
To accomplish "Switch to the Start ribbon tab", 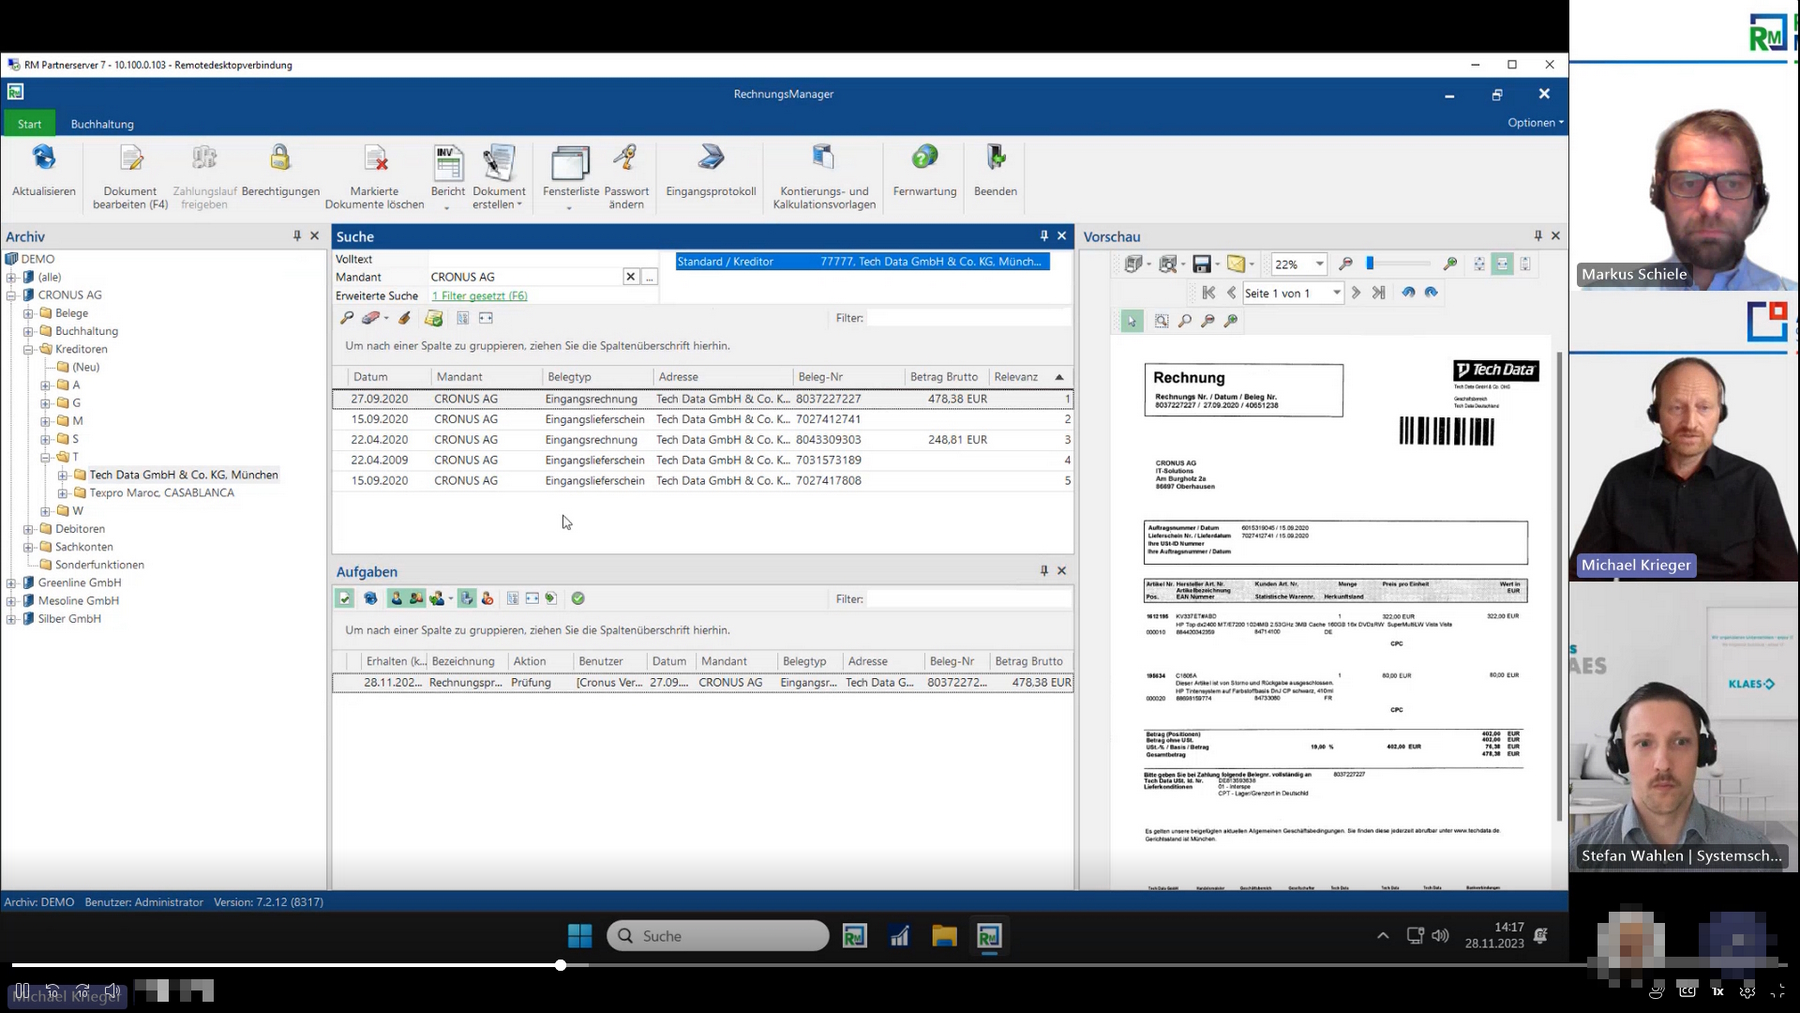I will coord(29,124).
